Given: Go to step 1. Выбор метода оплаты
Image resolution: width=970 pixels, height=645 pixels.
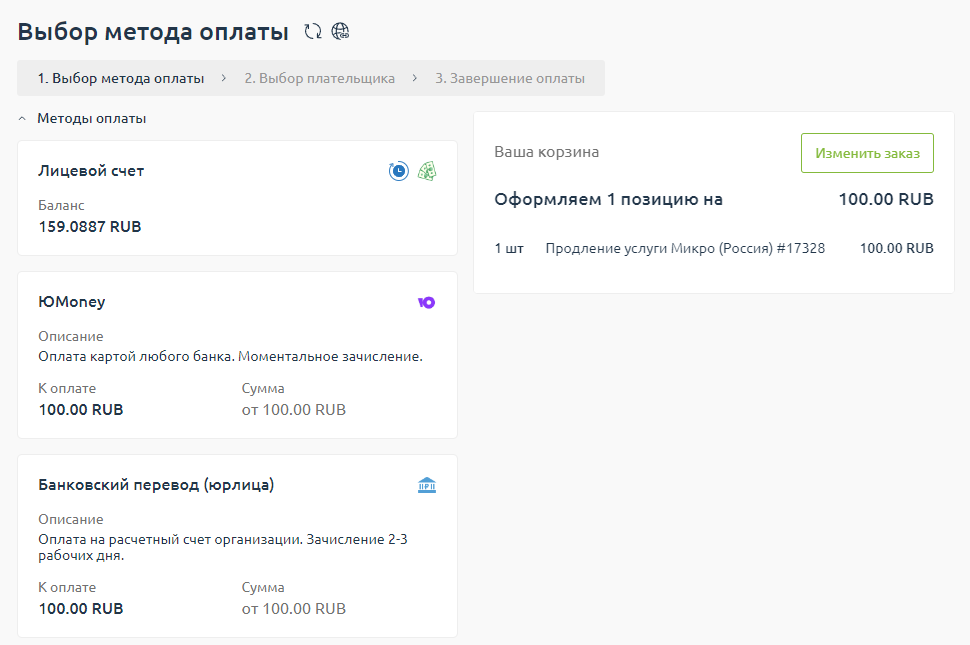Looking at the screenshot, I should click(120, 78).
